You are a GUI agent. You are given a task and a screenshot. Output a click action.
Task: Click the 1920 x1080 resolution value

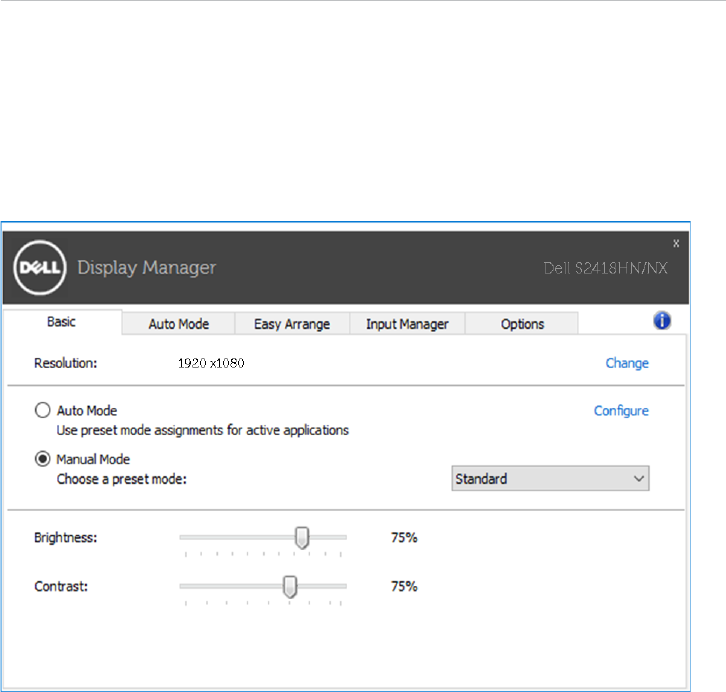(x=211, y=363)
